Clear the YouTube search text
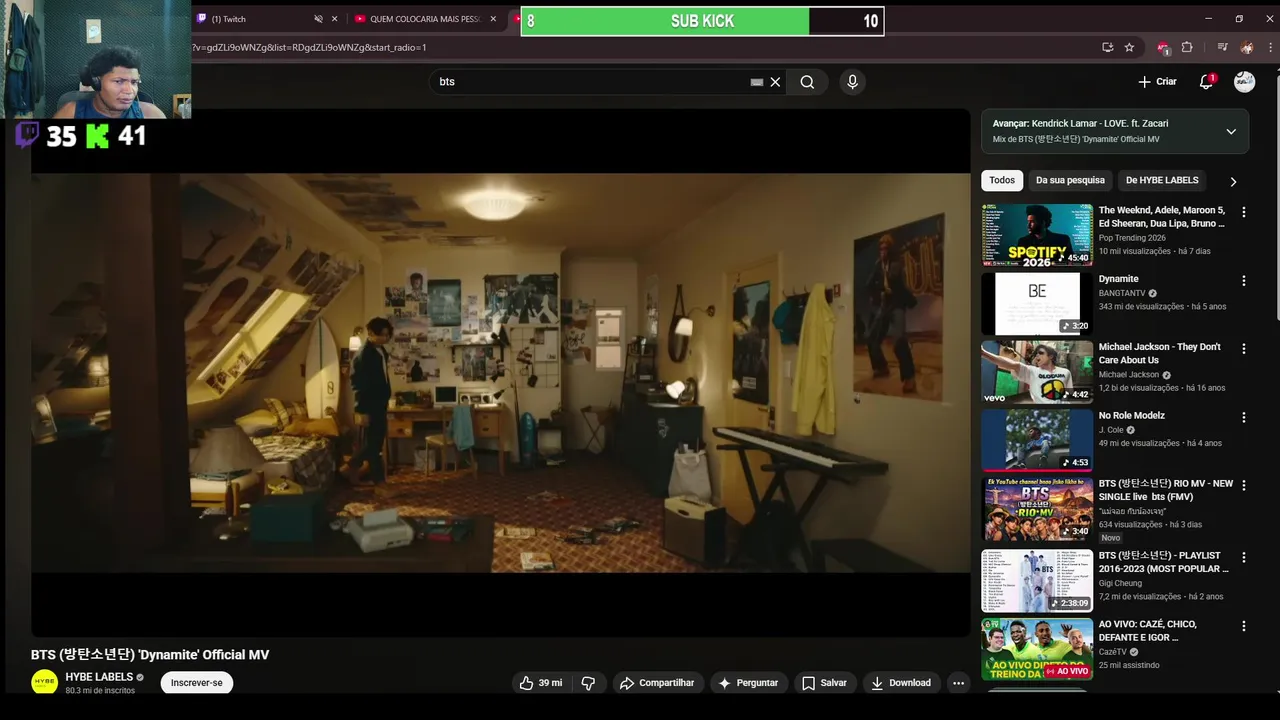This screenshot has height=720, width=1280. [x=775, y=82]
